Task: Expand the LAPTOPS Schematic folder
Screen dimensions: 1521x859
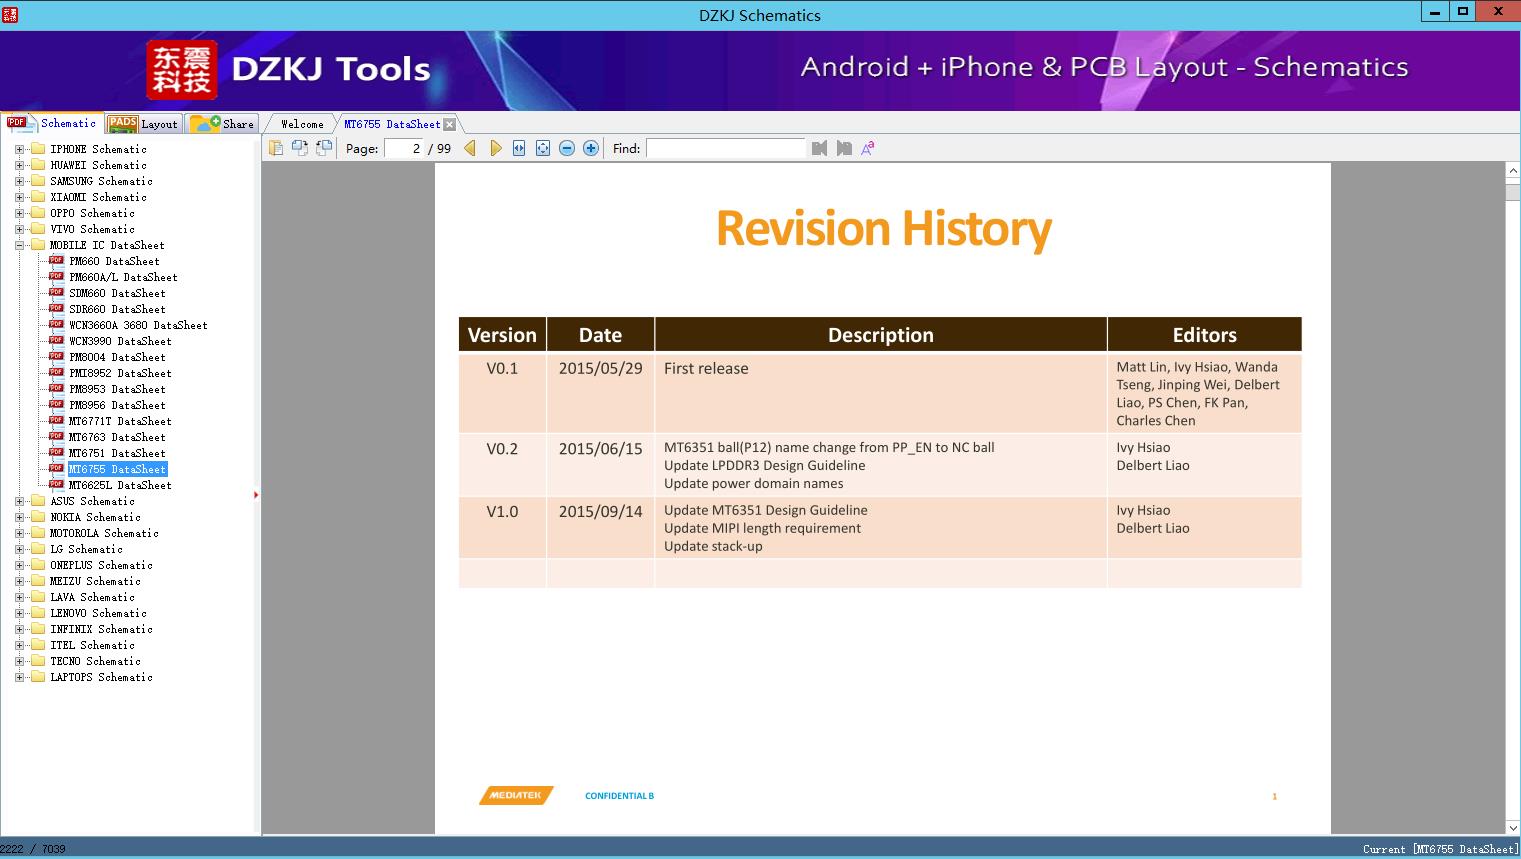Action: click(19, 677)
